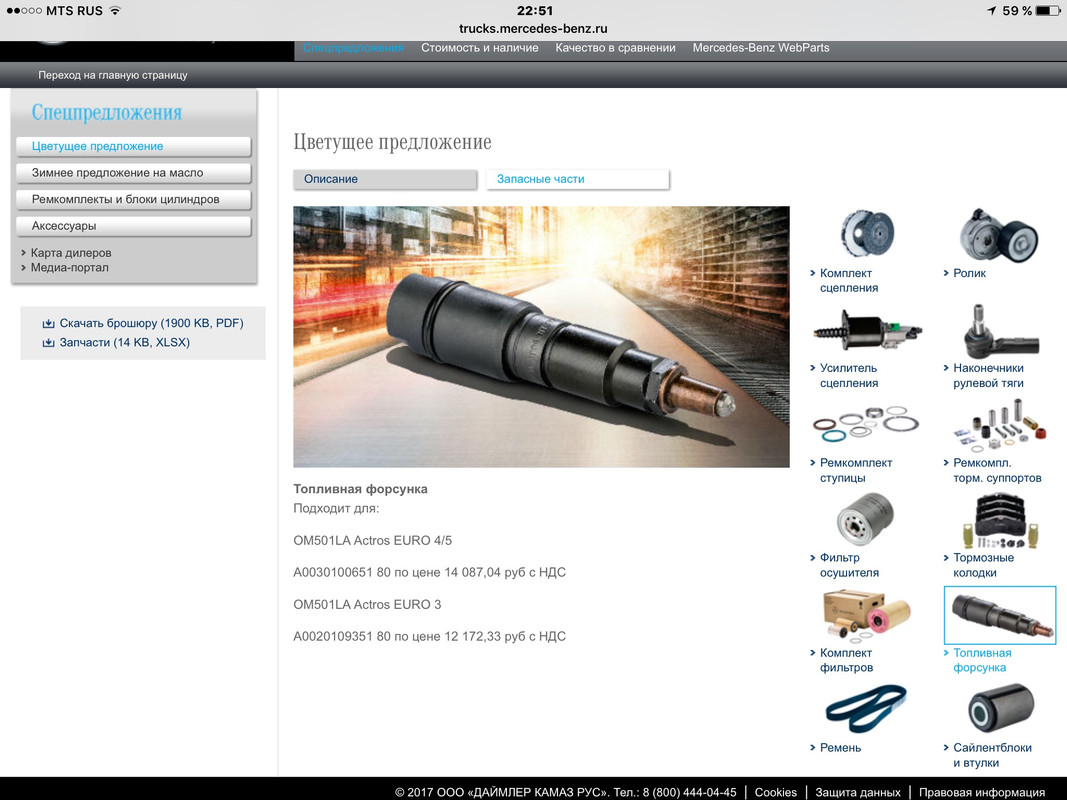Viewport: 1067px width, 800px height.
Task: Open the Ролик text link
Action: (969, 273)
